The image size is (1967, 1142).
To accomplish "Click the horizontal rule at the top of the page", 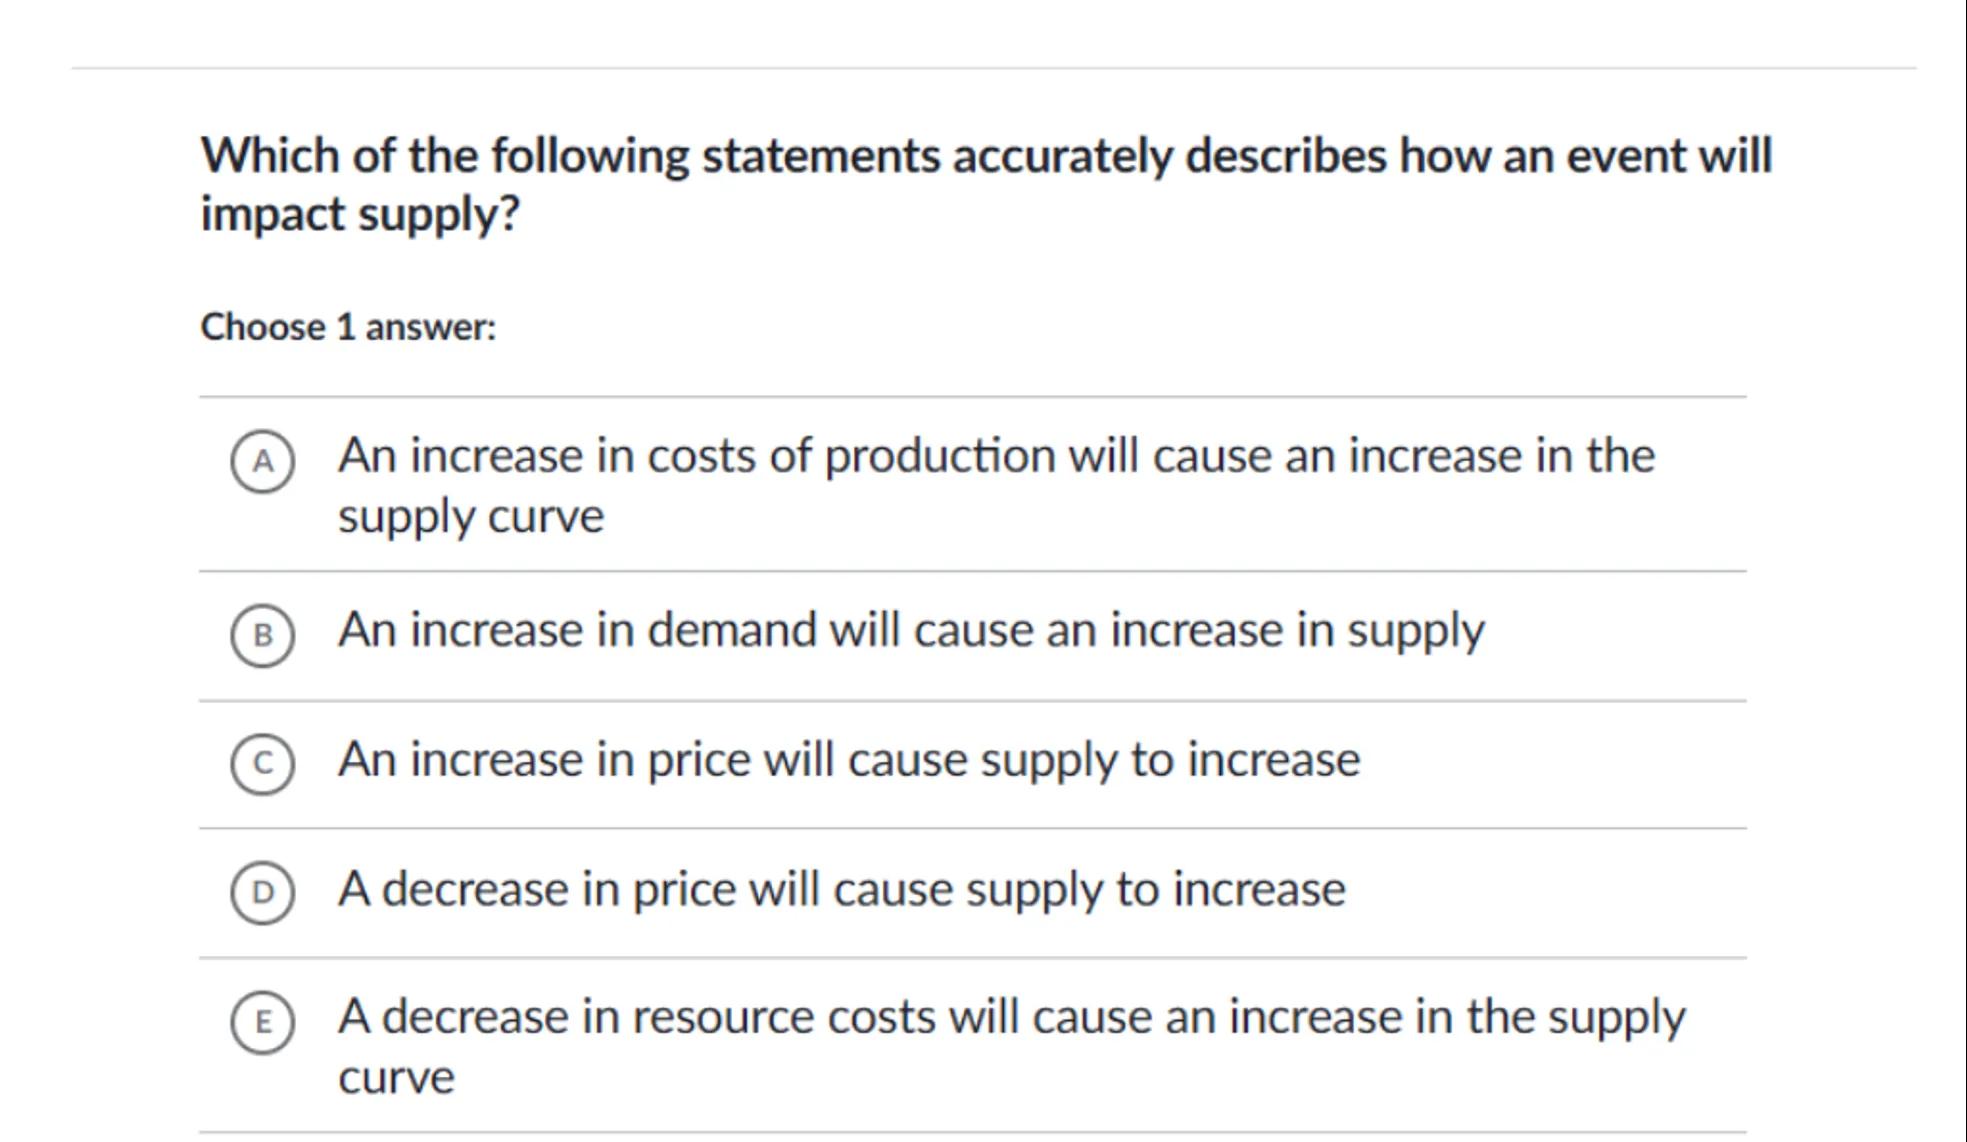I will 990,68.
